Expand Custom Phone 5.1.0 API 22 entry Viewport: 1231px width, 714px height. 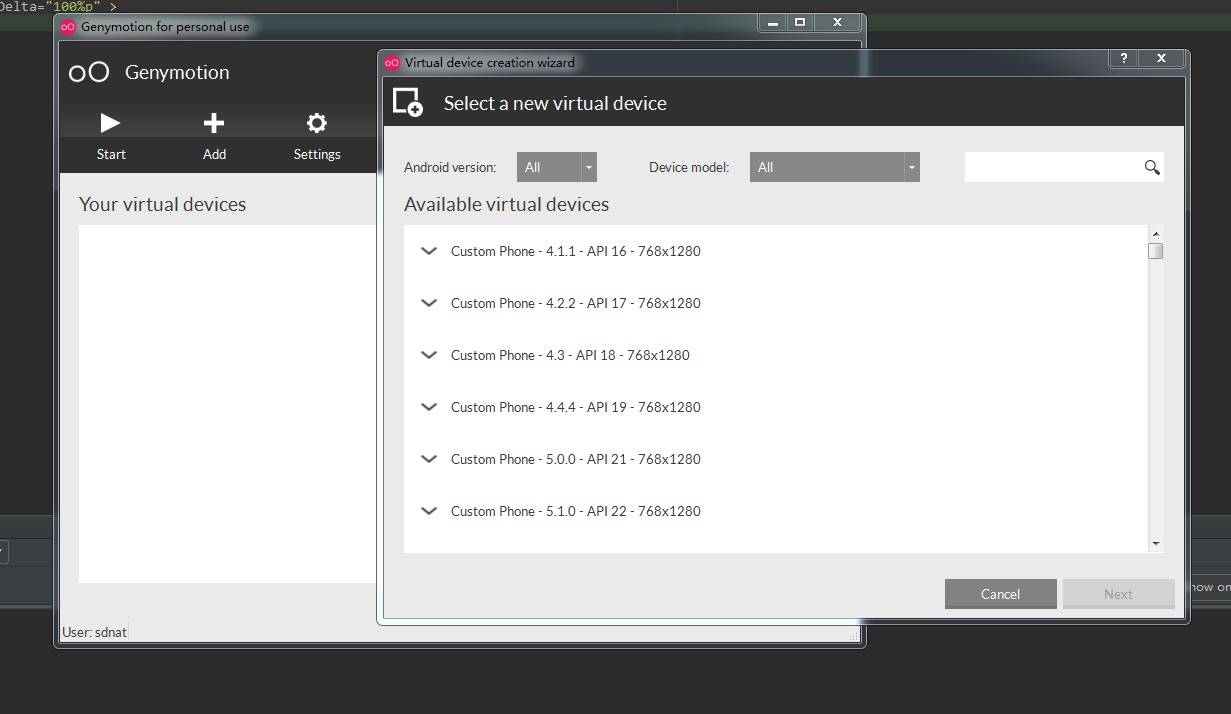(x=429, y=511)
